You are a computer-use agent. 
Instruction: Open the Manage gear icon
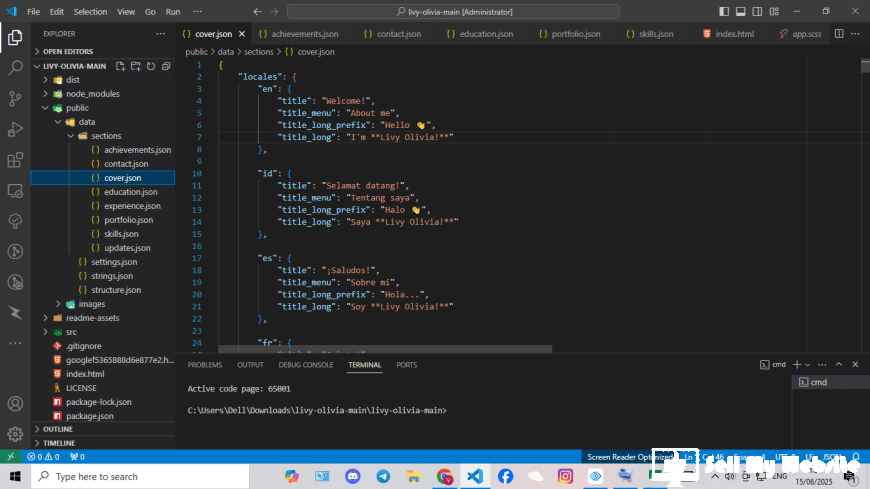pos(15,435)
